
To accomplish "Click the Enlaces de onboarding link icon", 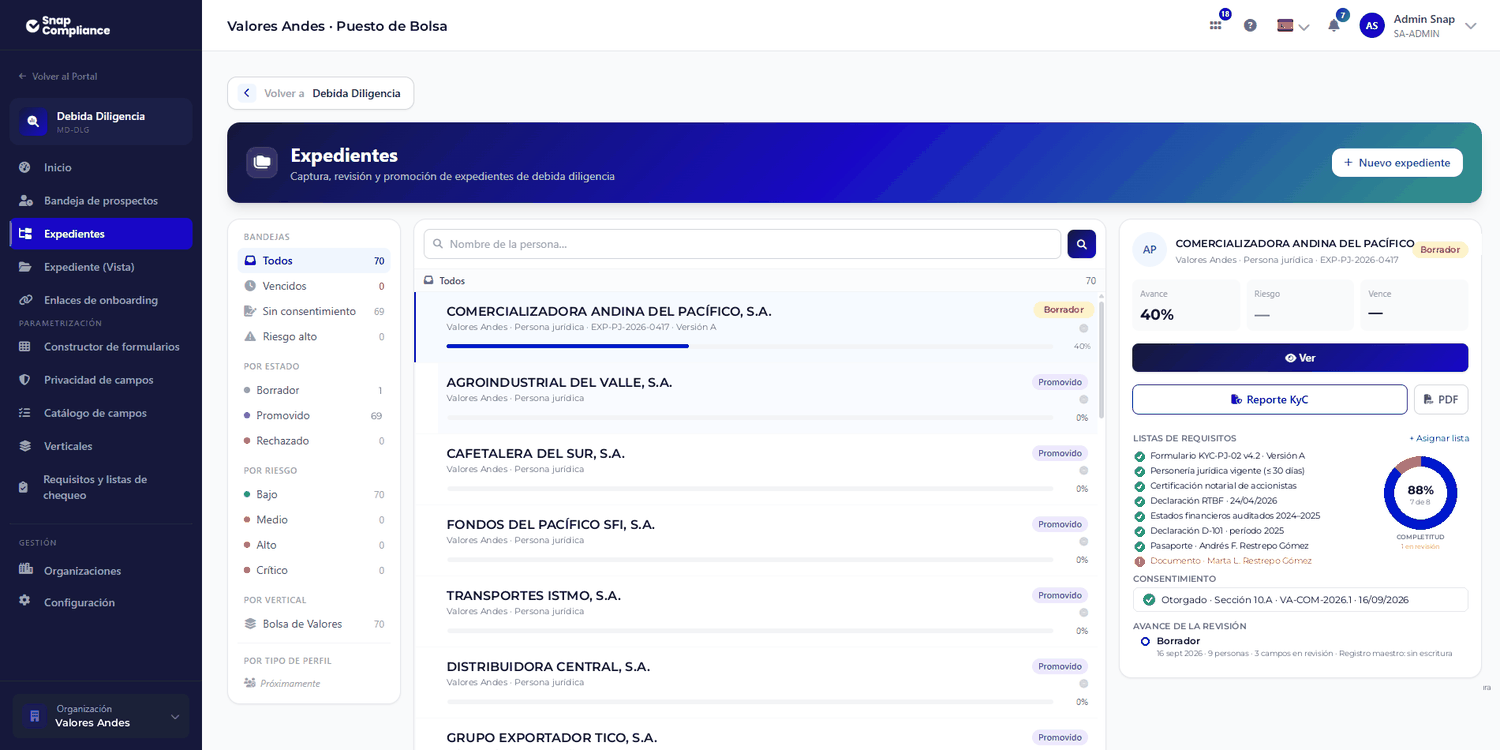I will [25, 300].
